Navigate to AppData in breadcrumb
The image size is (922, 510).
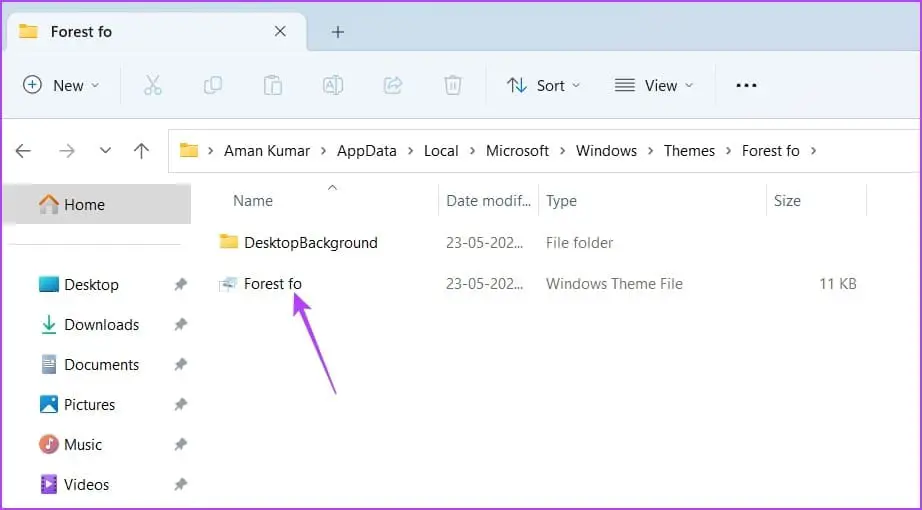click(367, 151)
